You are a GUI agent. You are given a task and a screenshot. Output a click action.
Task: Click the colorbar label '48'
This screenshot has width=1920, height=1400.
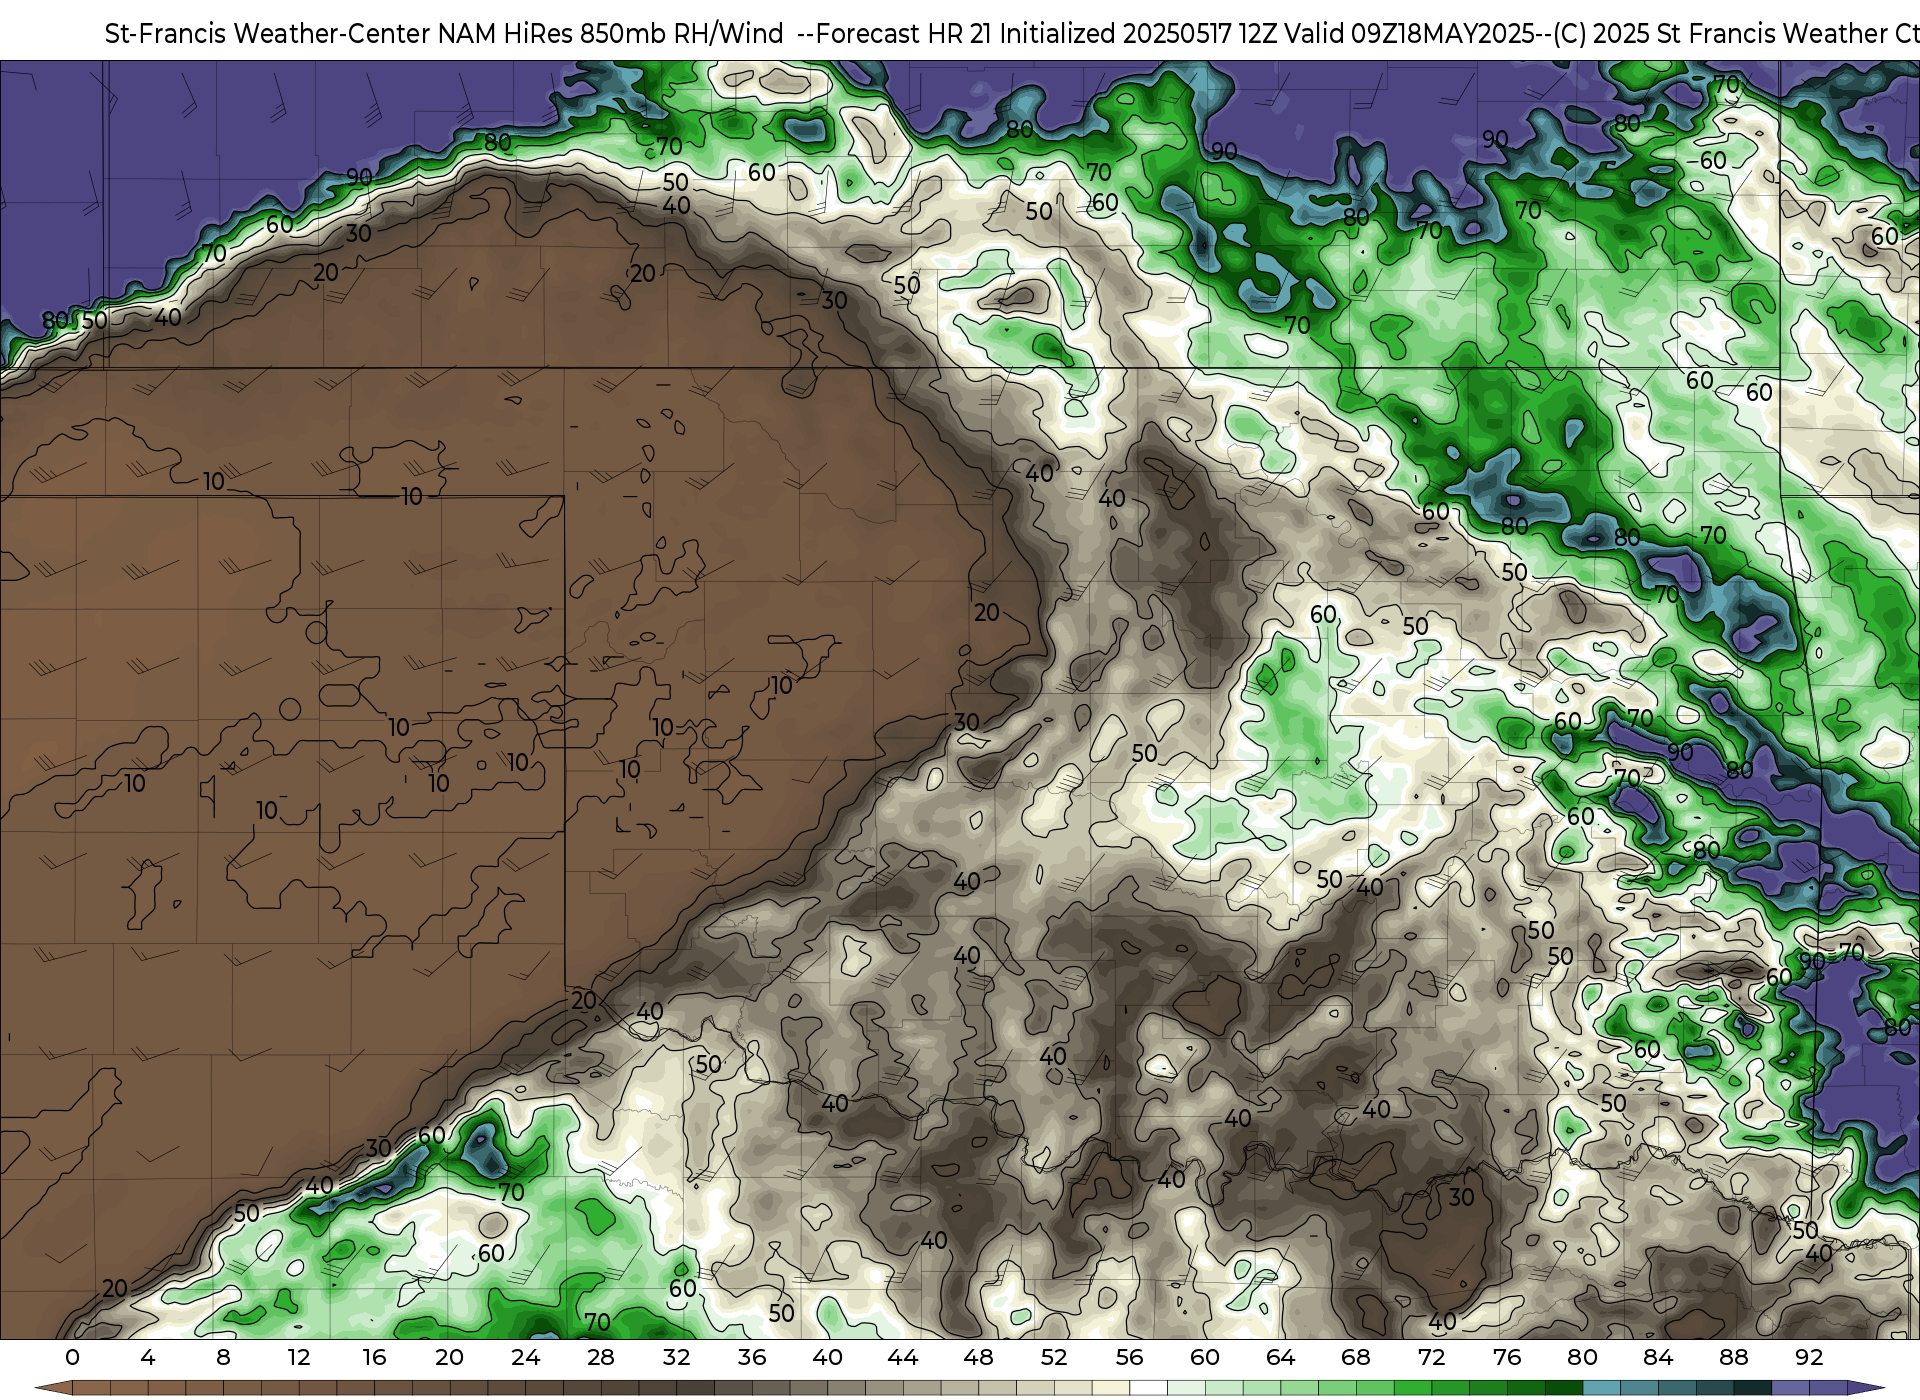pyautogui.click(x=978, y=1357)
